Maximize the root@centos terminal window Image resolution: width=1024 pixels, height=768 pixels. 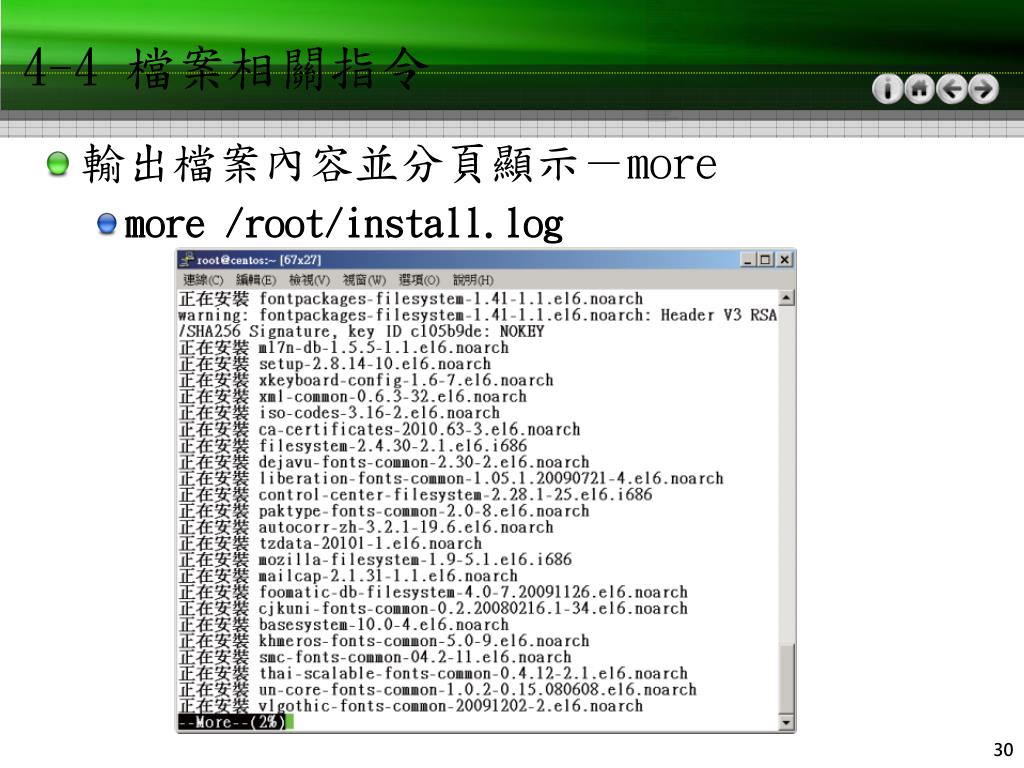(x=765, y=260)
